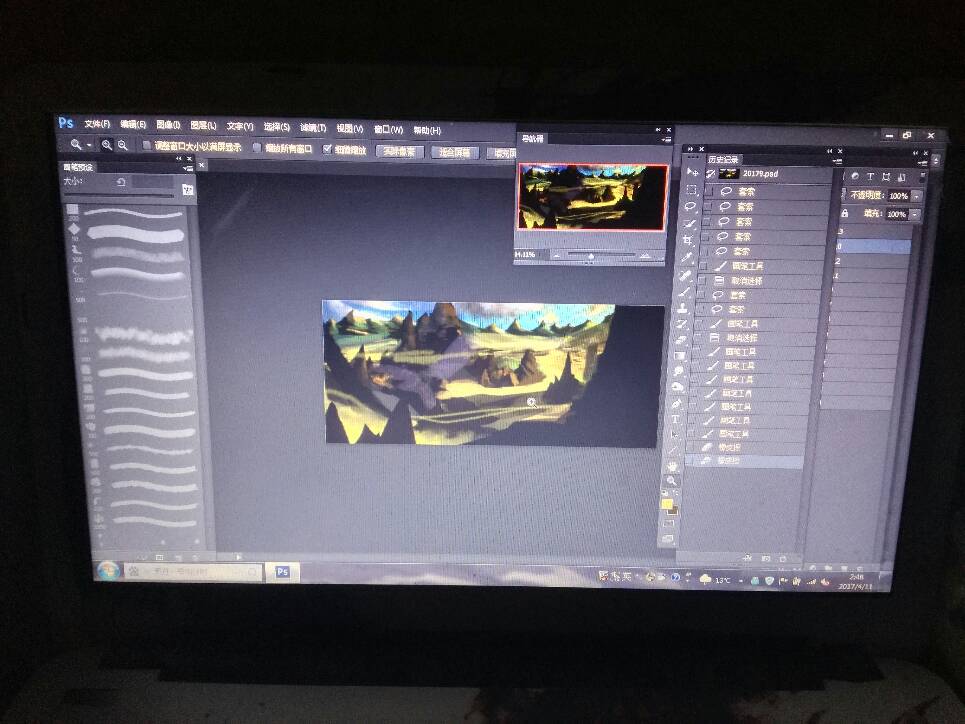Select the Healing Brush tool

[x=686, y=275]
